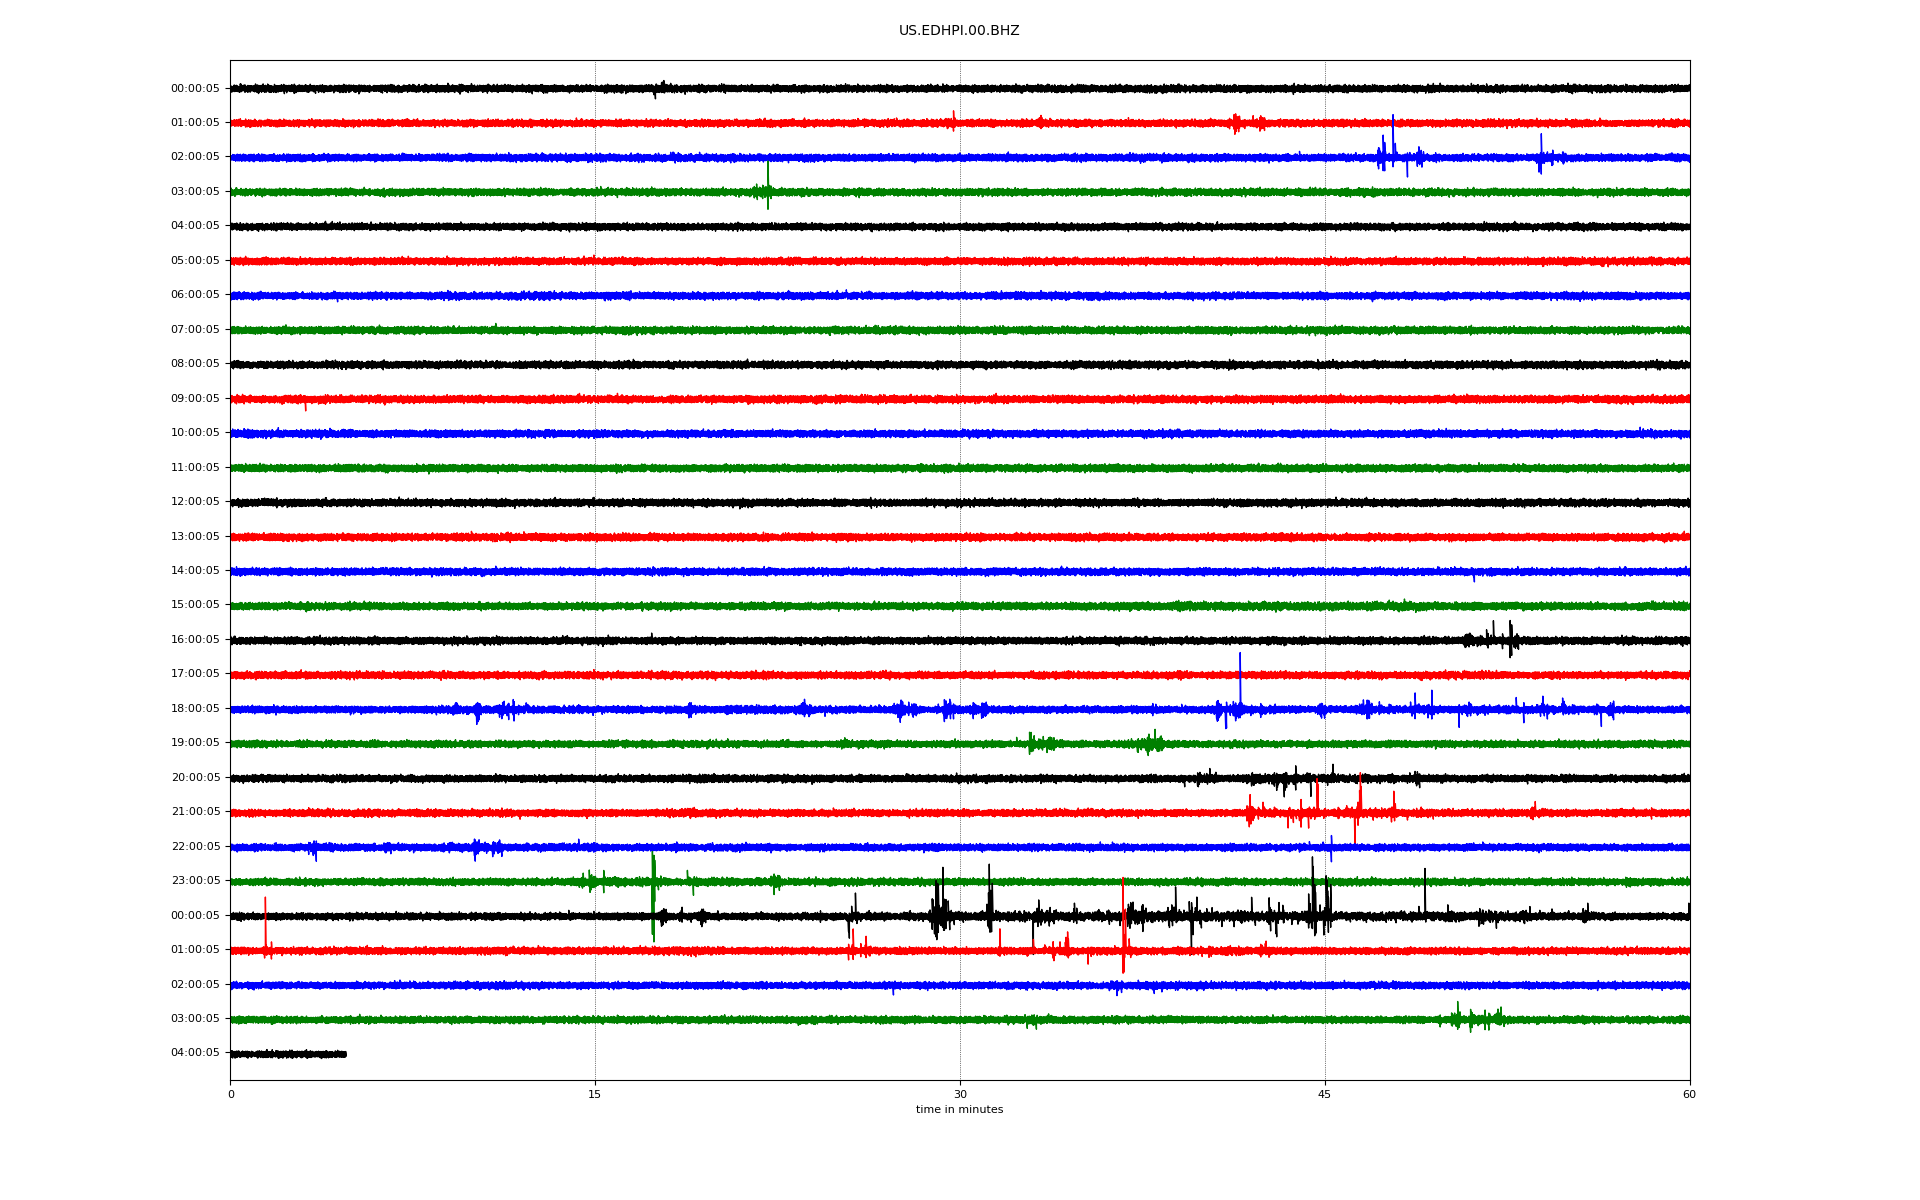
Task: Click the x-axis tick label 60
Action: (1689, 1094)
